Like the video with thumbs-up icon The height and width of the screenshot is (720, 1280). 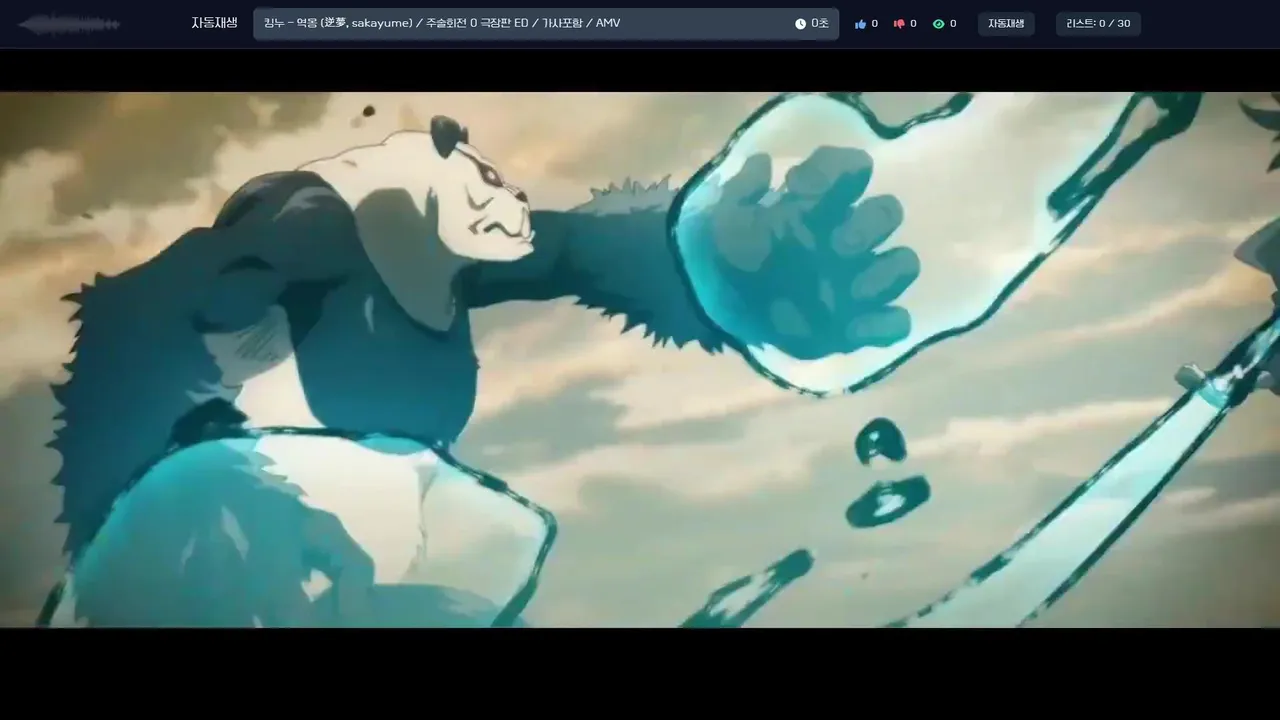pyautogui.click(x=860, y=24)
